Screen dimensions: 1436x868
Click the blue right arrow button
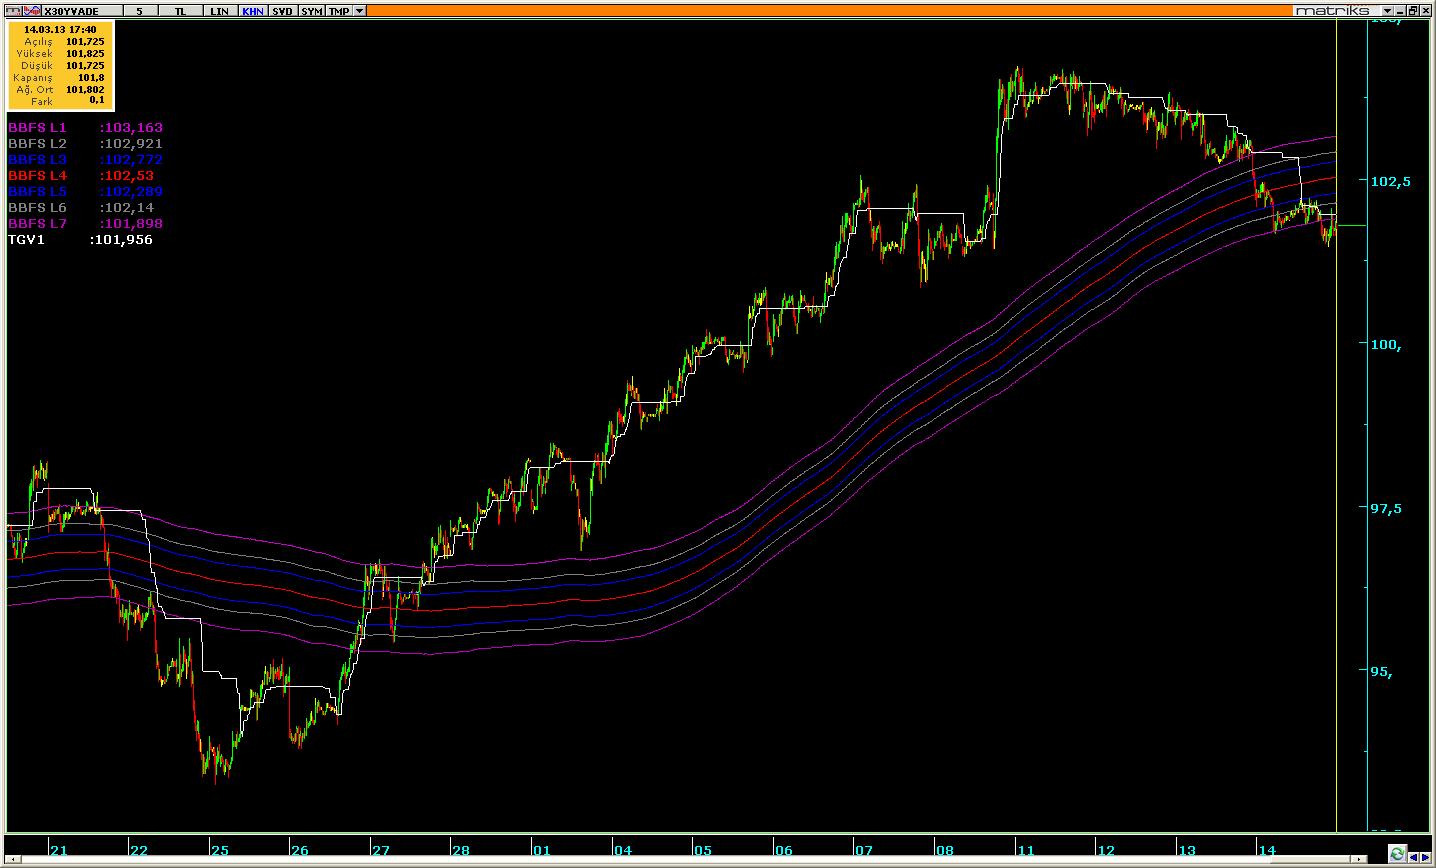click(x=1425, y=857)
